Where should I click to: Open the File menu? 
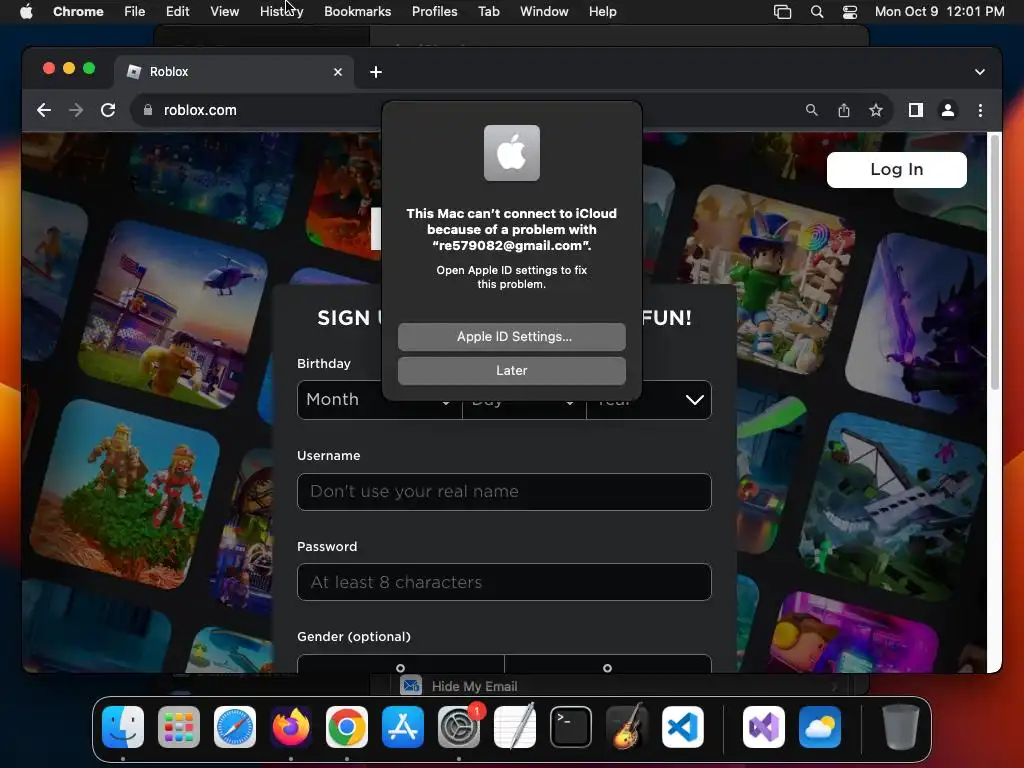click(x=135, y=11)
